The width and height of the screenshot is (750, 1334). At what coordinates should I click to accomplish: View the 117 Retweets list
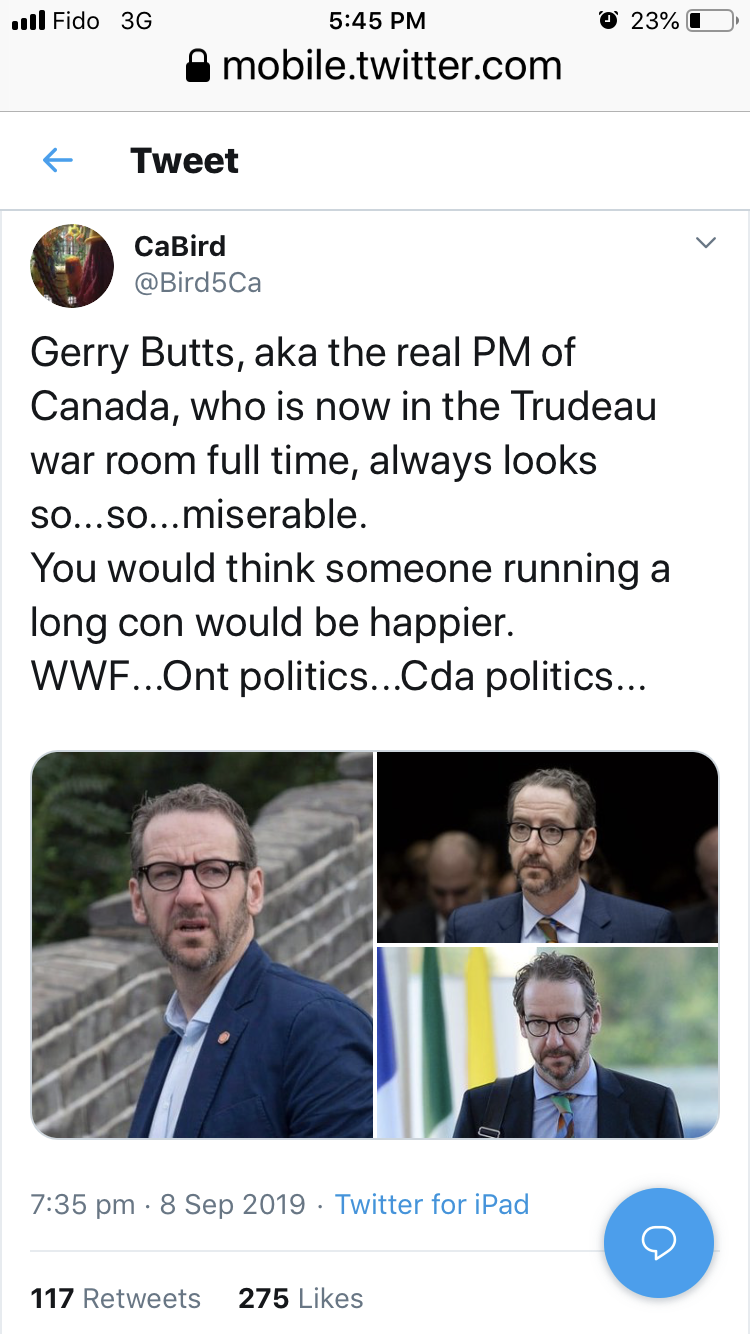116,1298
